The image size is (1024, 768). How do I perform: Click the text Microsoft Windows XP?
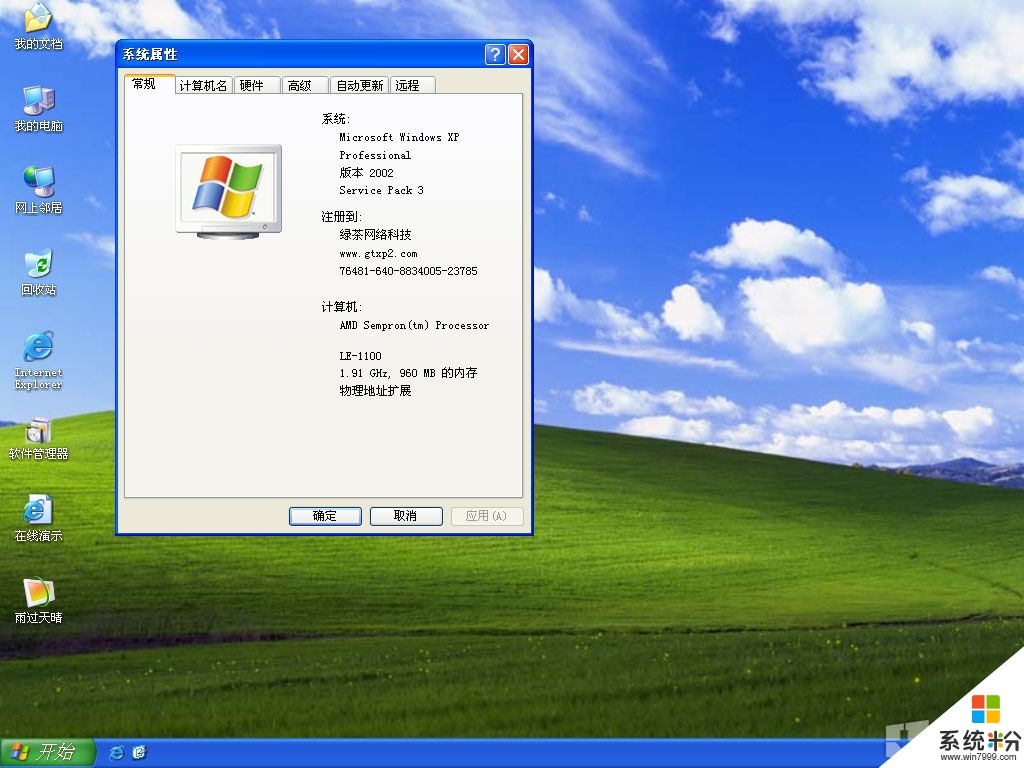tap(399, 137)
